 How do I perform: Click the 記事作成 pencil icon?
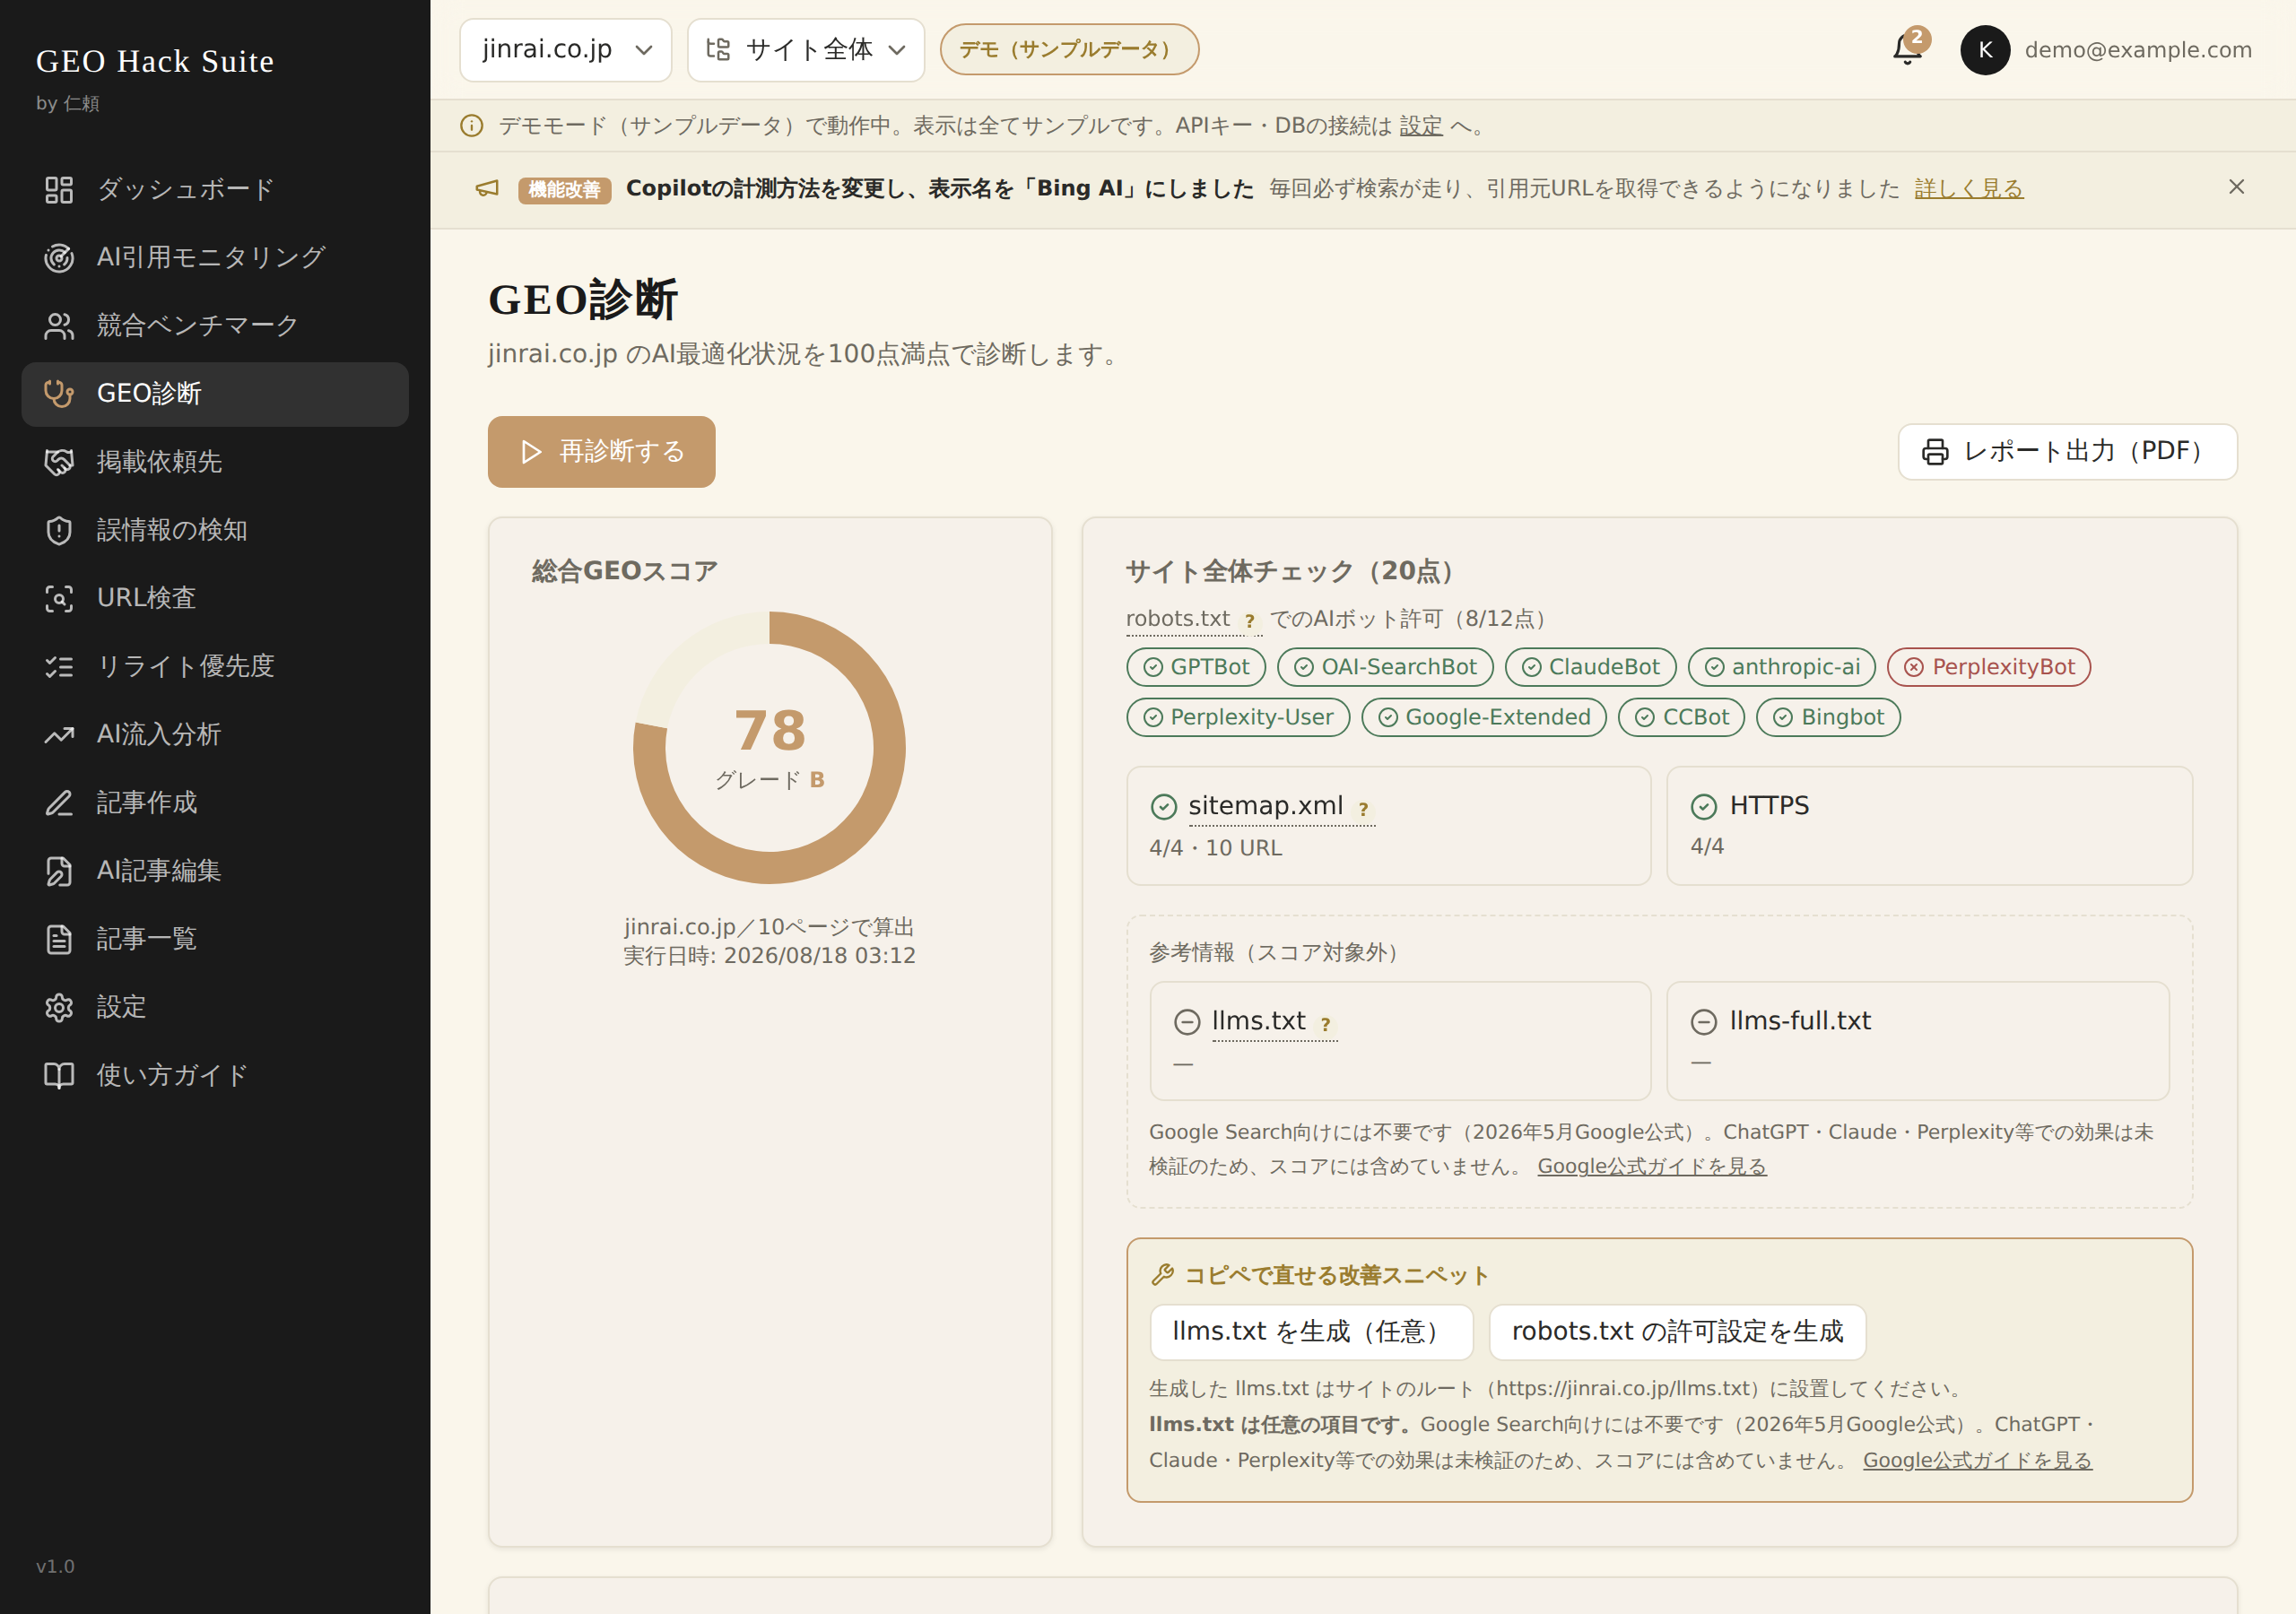(x=59, y=803)
